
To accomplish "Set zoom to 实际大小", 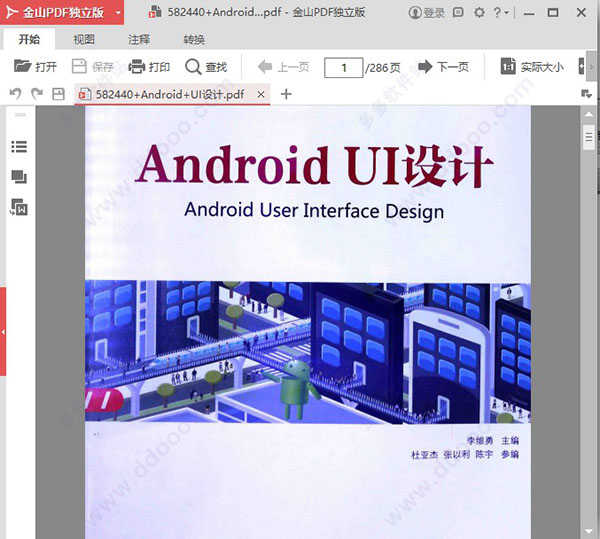I will pyautogui.click(x=532, y=67).
